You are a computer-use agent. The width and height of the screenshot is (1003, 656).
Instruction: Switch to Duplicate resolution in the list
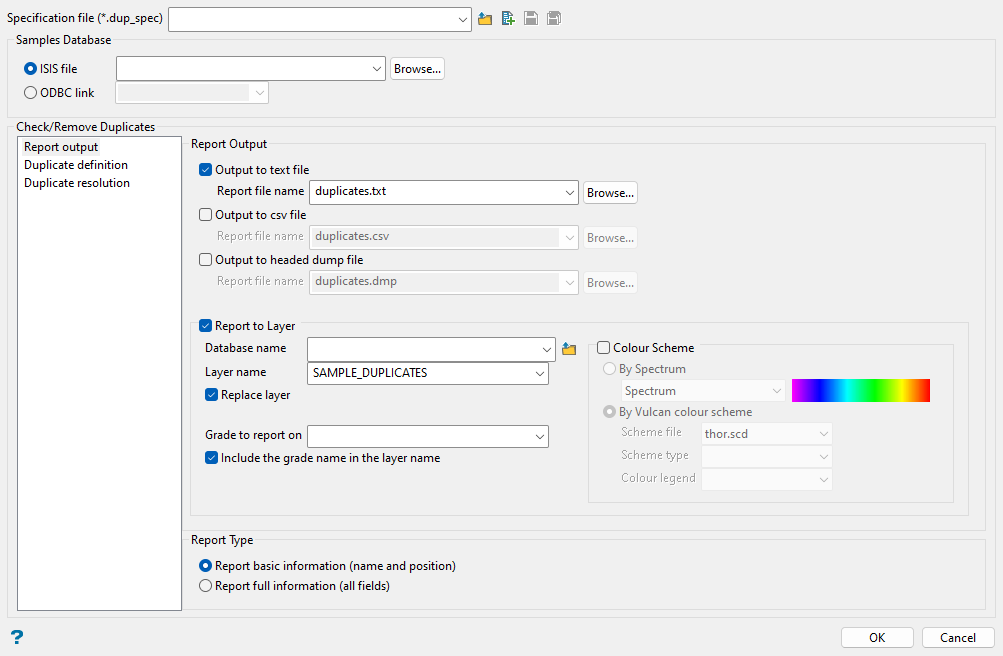(77, 183)
